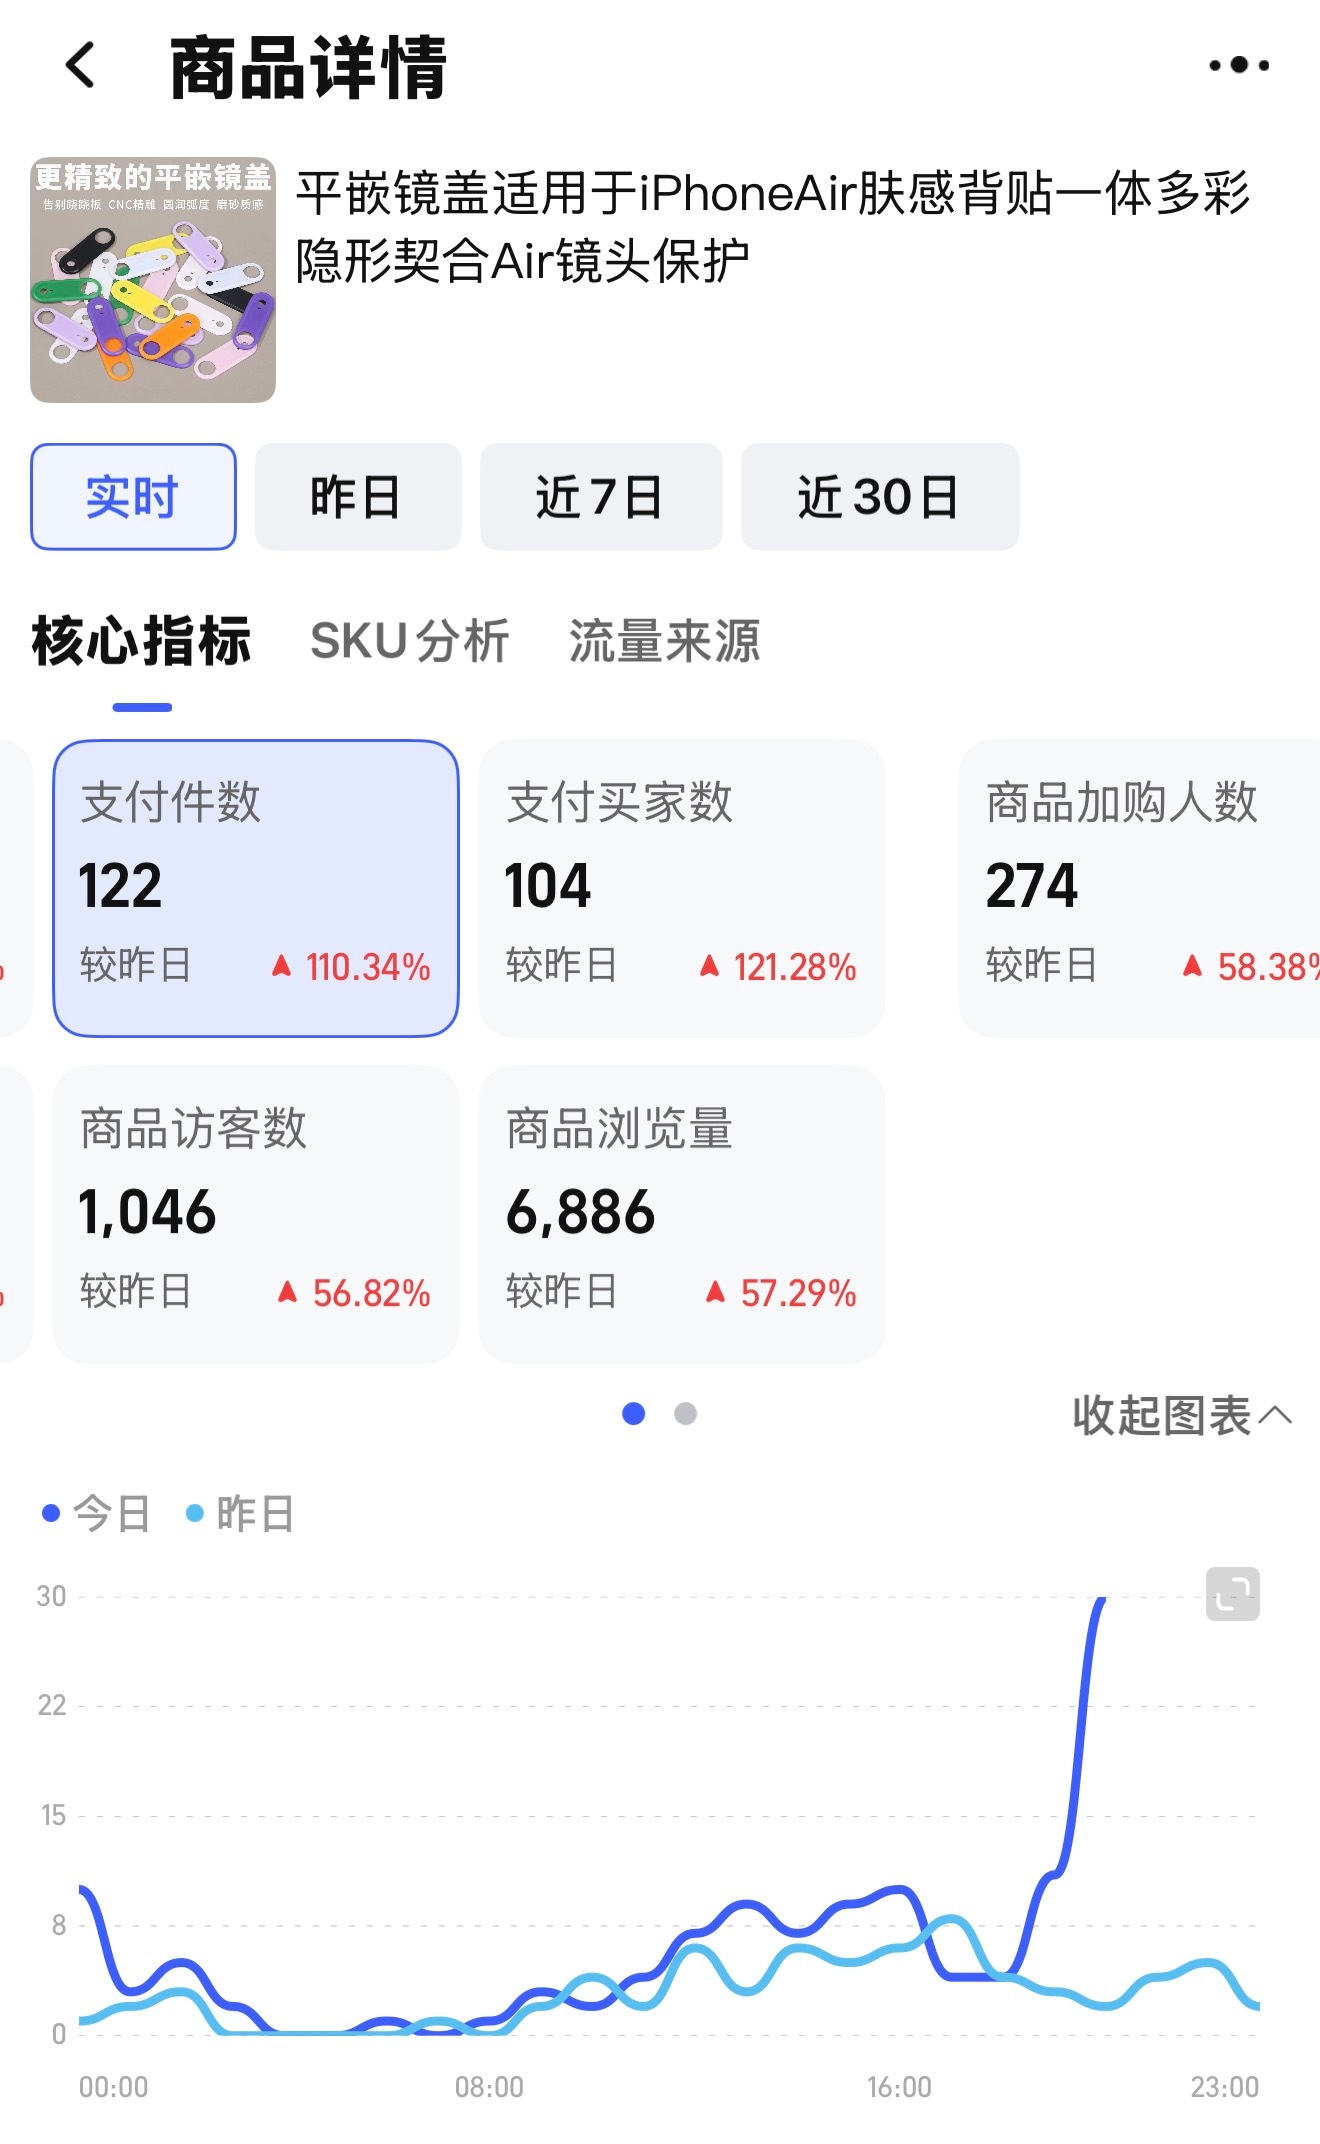
Task: Select the 支付件数 metric card
Action: click(x=256, y=888)
